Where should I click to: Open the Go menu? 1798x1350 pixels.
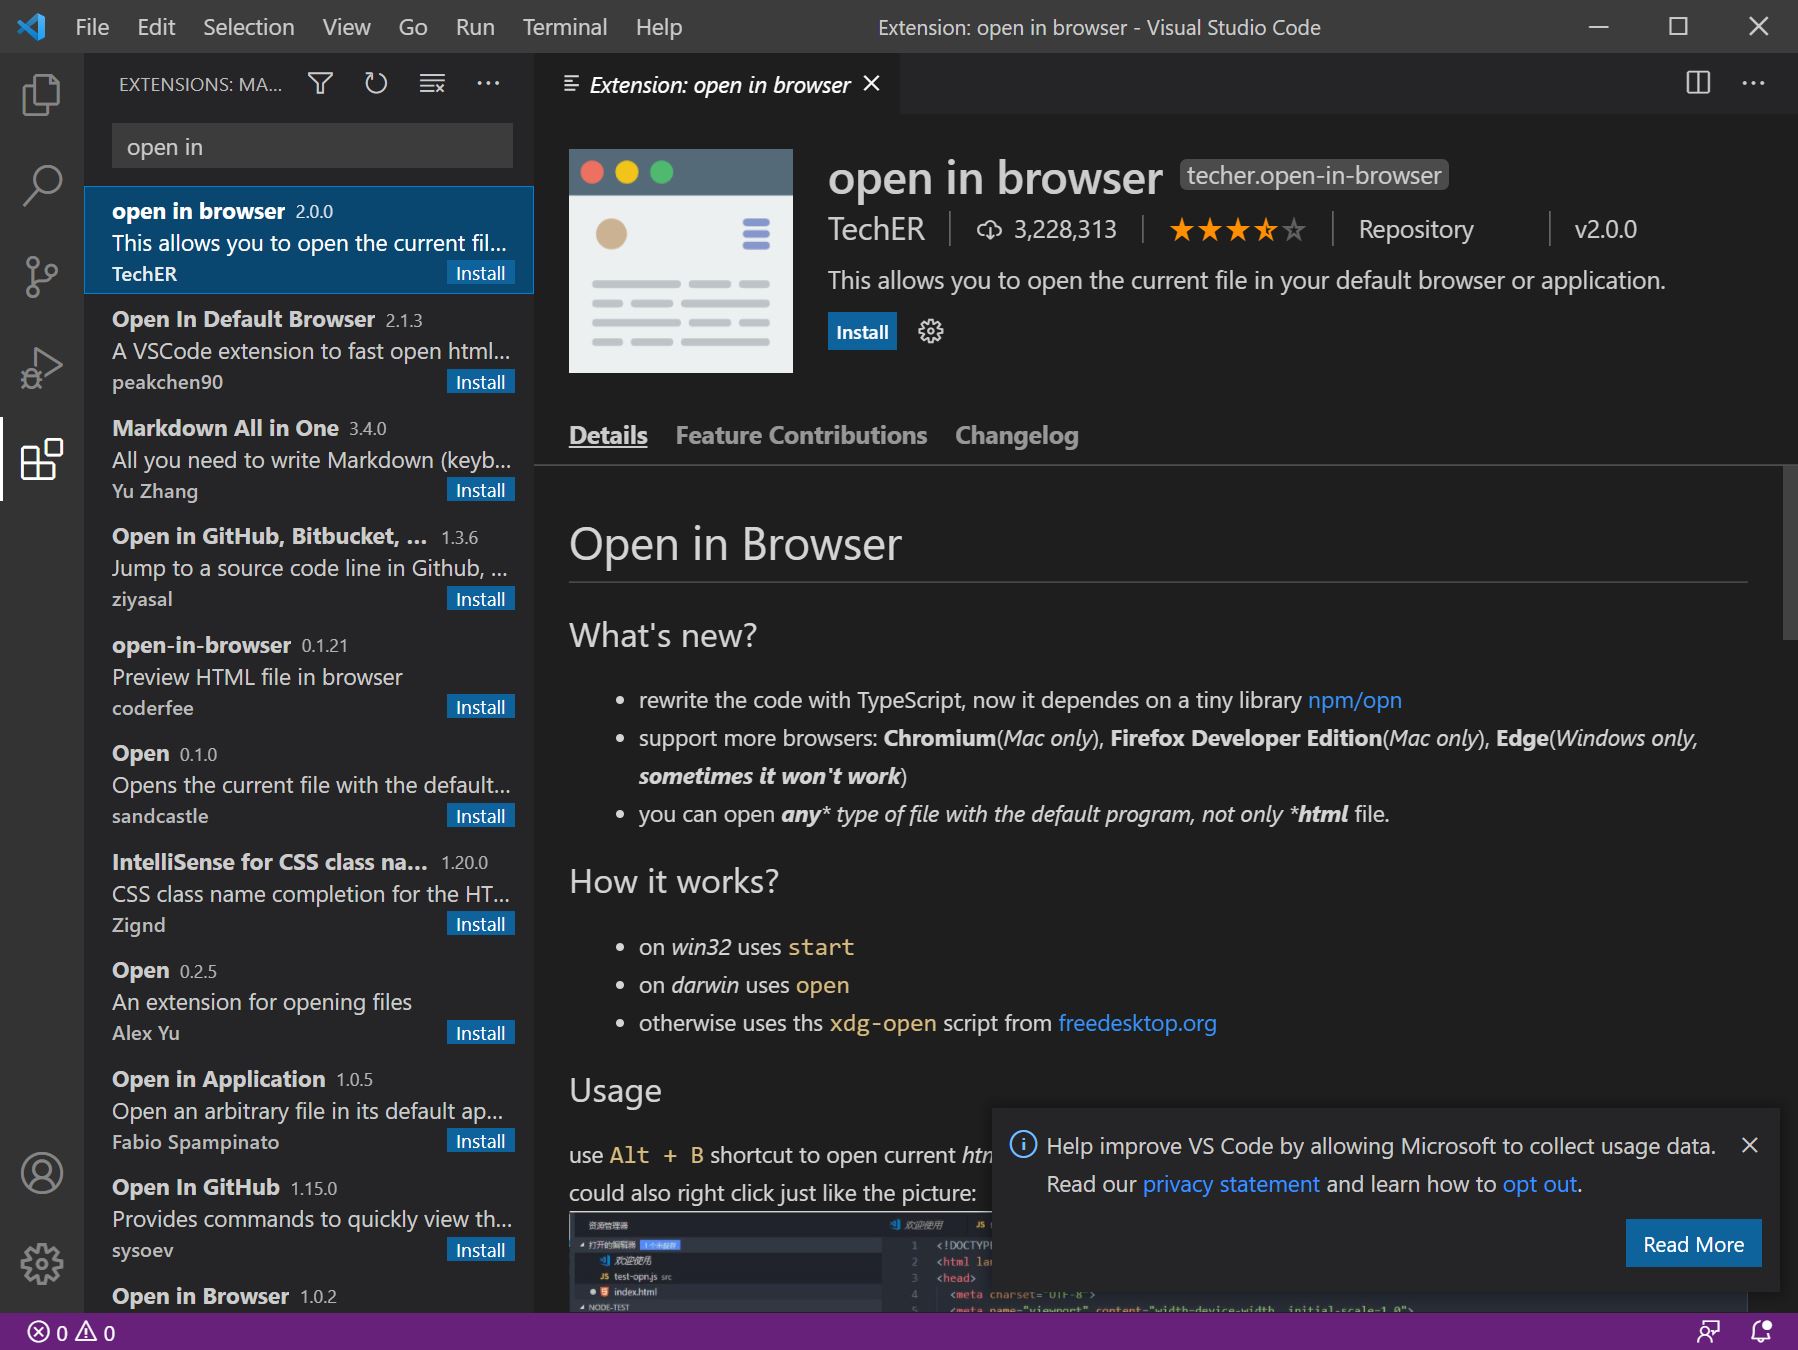coord(413,27)
